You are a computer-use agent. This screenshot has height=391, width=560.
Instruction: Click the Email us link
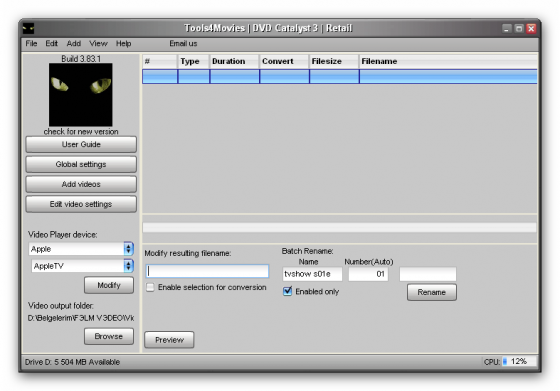point(183,44)
